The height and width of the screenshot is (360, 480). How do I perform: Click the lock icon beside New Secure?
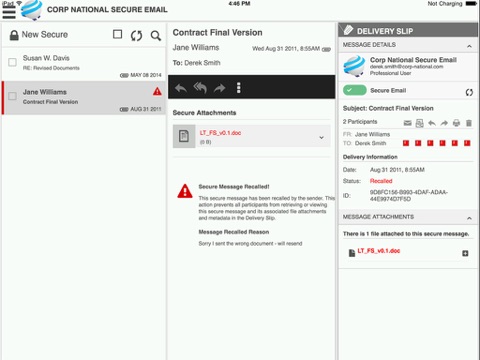(x=14, y=35)
